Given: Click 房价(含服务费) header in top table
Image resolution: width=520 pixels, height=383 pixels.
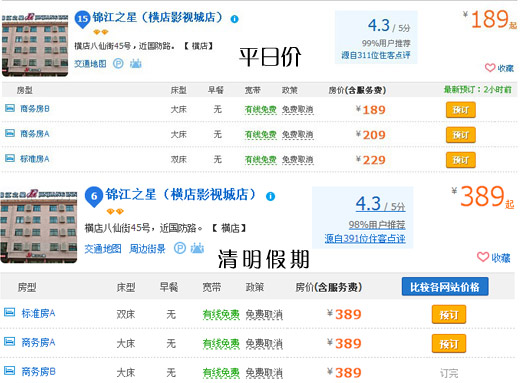Looking at the screenshot, I should click(x=357, y=90).
